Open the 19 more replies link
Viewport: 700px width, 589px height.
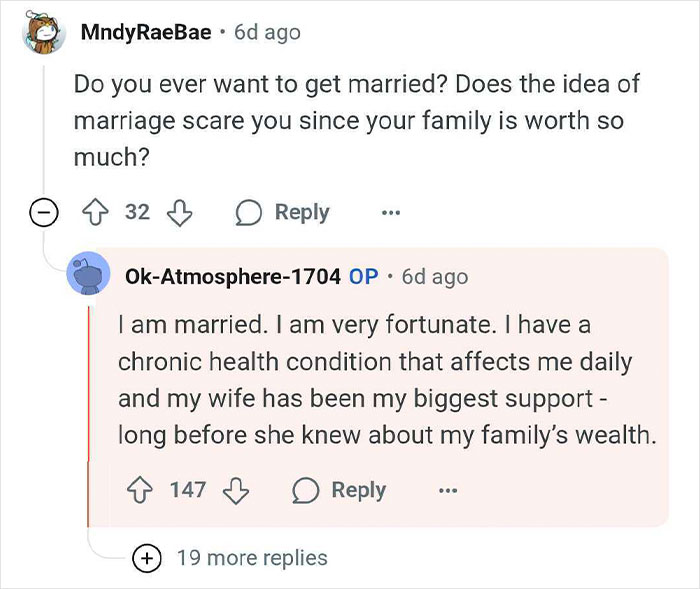click(252, 558)
